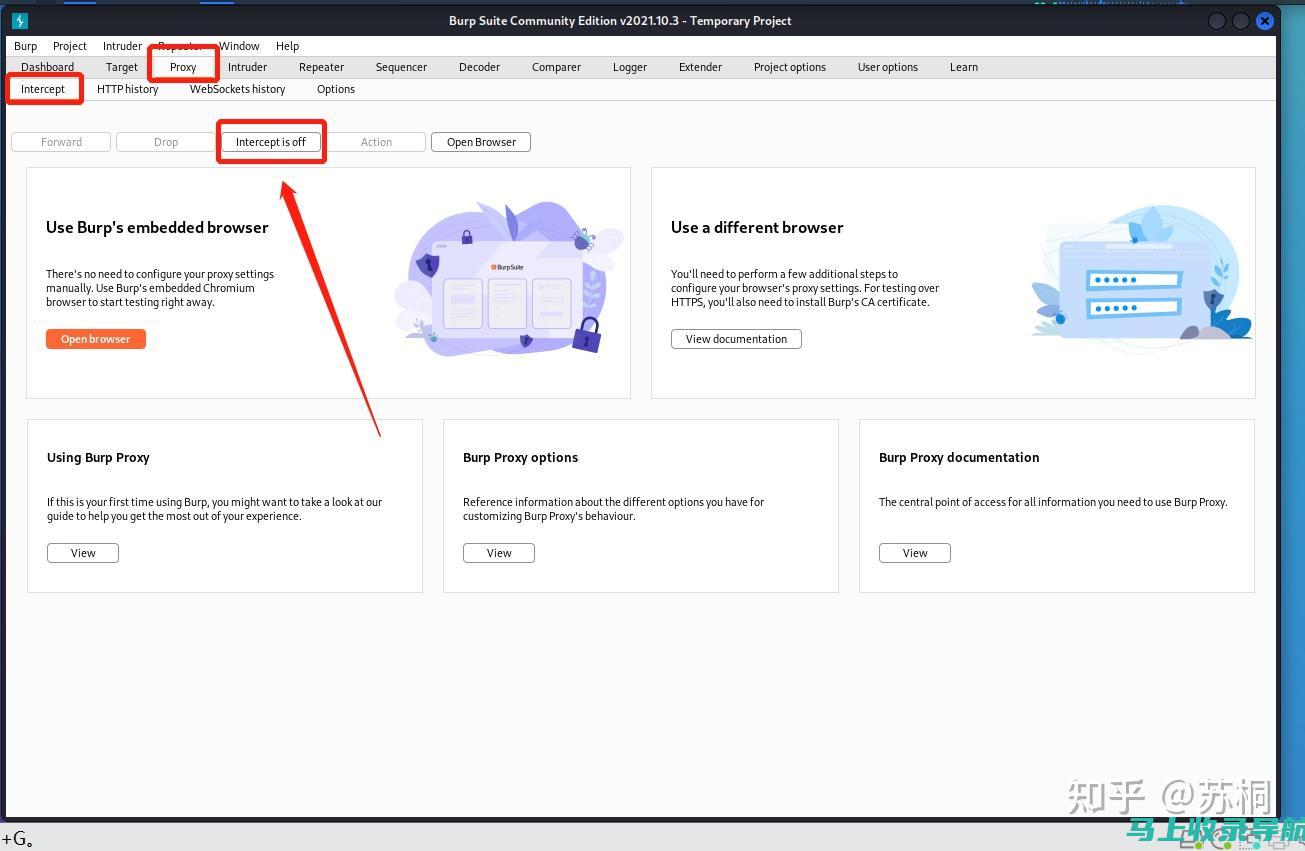Switch to the proxy Options sub-tab
1305x851 pixels.
click(x=336, y=89)
